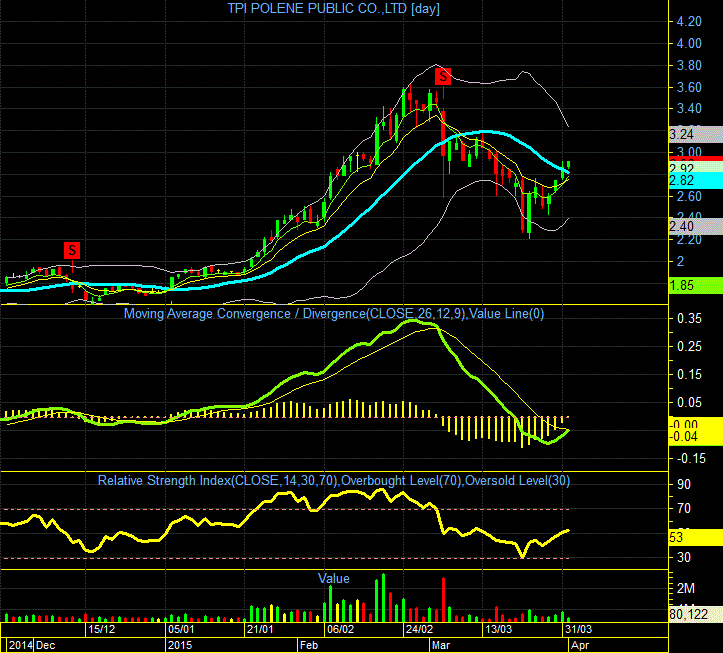The height and width of the screenshot is (653, 723).
Task: Click the 30 oversold axis label
Action: [684, 558]
